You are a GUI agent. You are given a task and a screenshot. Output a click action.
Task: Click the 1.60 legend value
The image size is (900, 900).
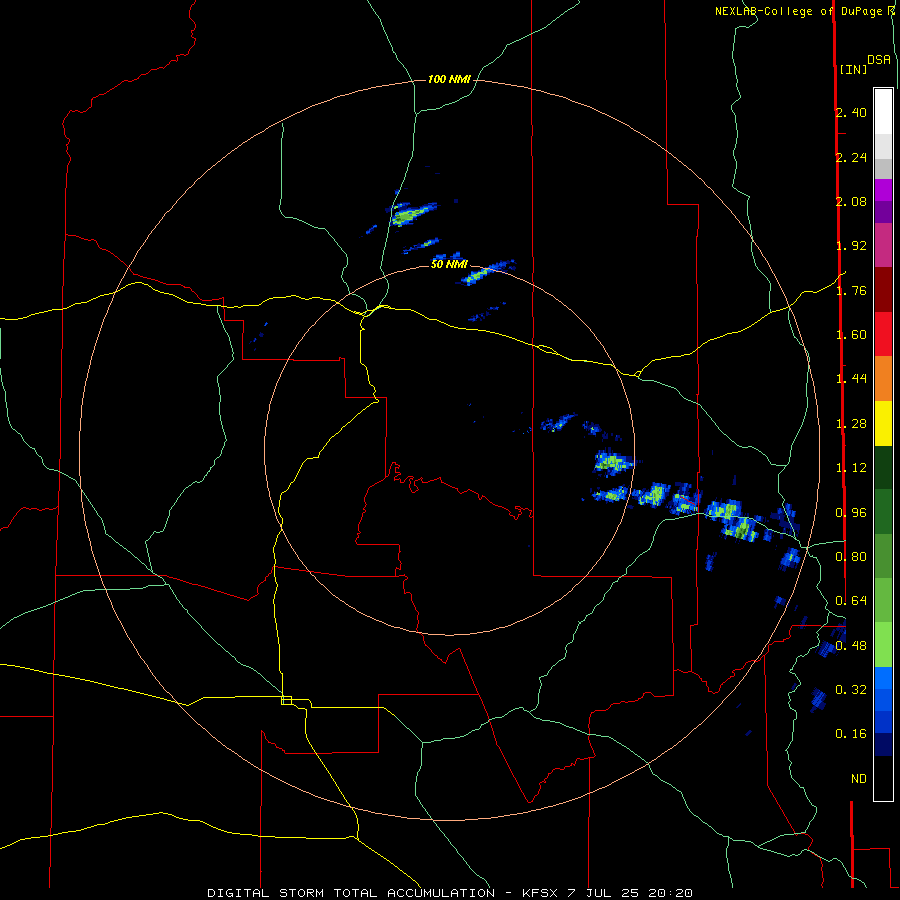pyautogui.click(x=851, y=335)
